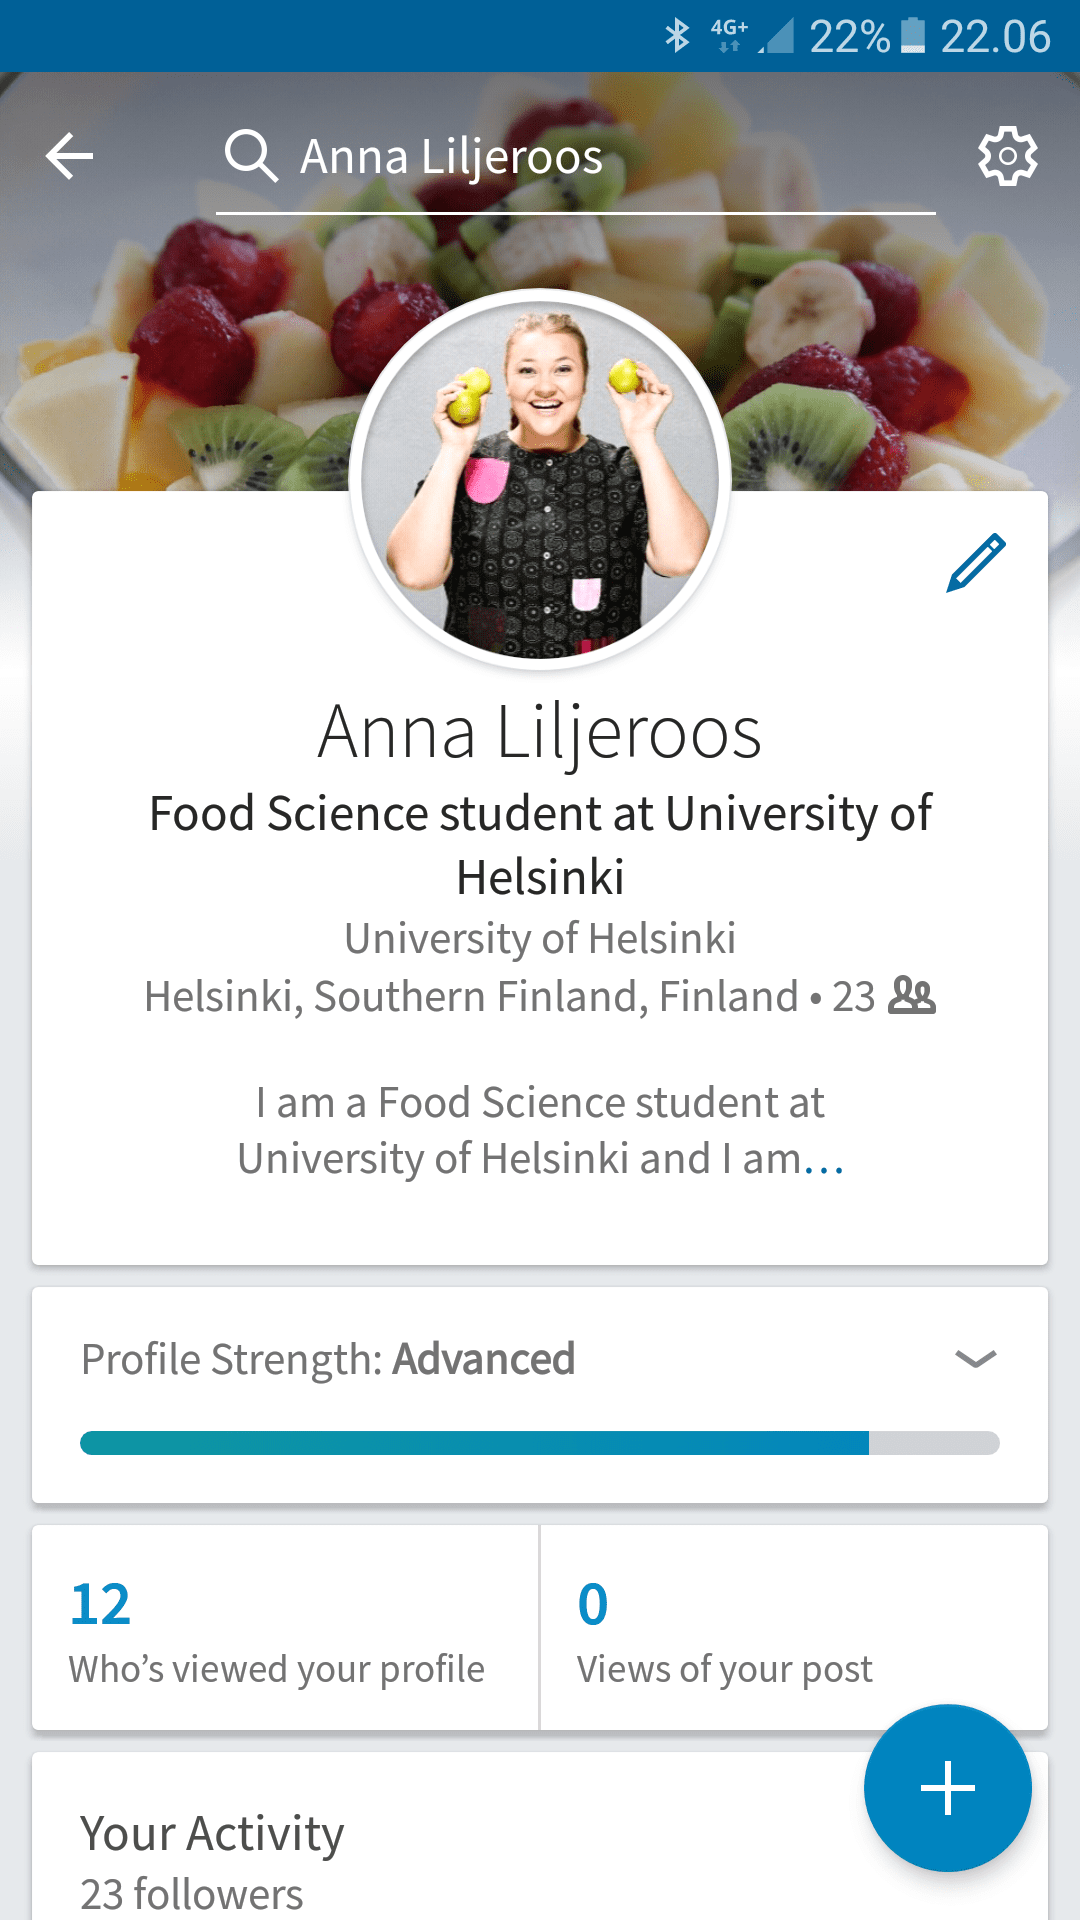The image size is (1080, 1920).
Task: Tap the Bluetooth status bar icon
Action: tap(677, 36)
